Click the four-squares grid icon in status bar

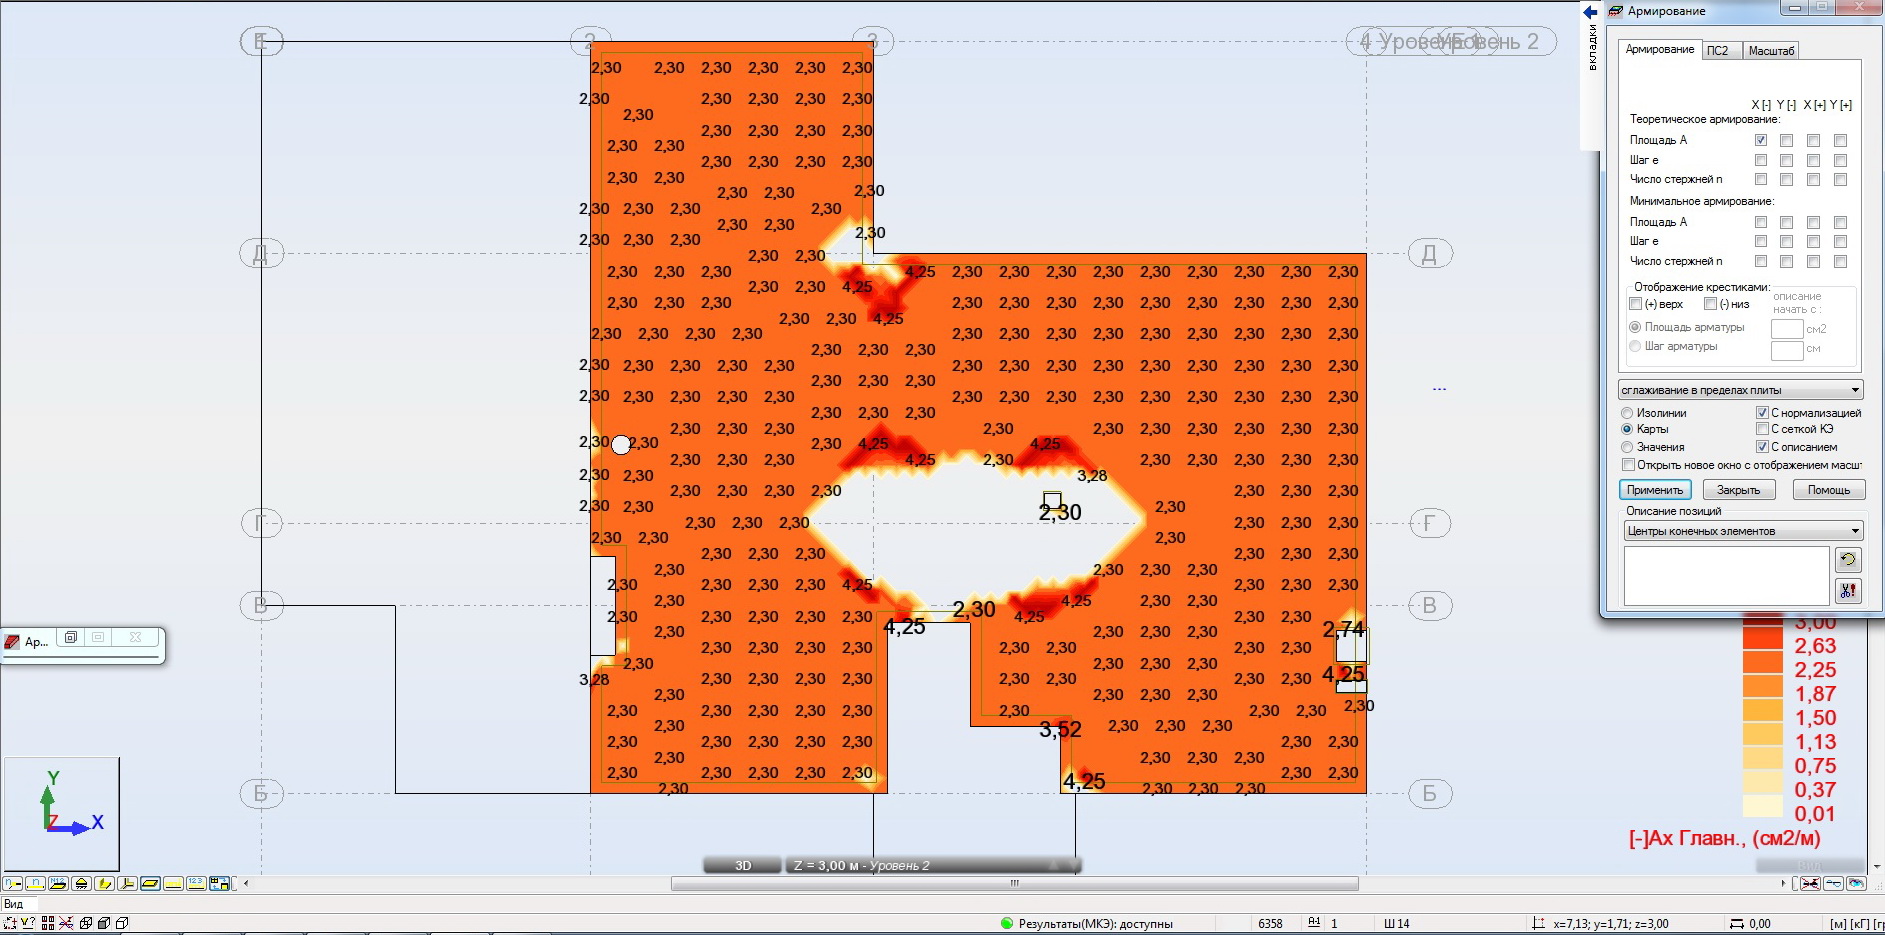point(48,923)
